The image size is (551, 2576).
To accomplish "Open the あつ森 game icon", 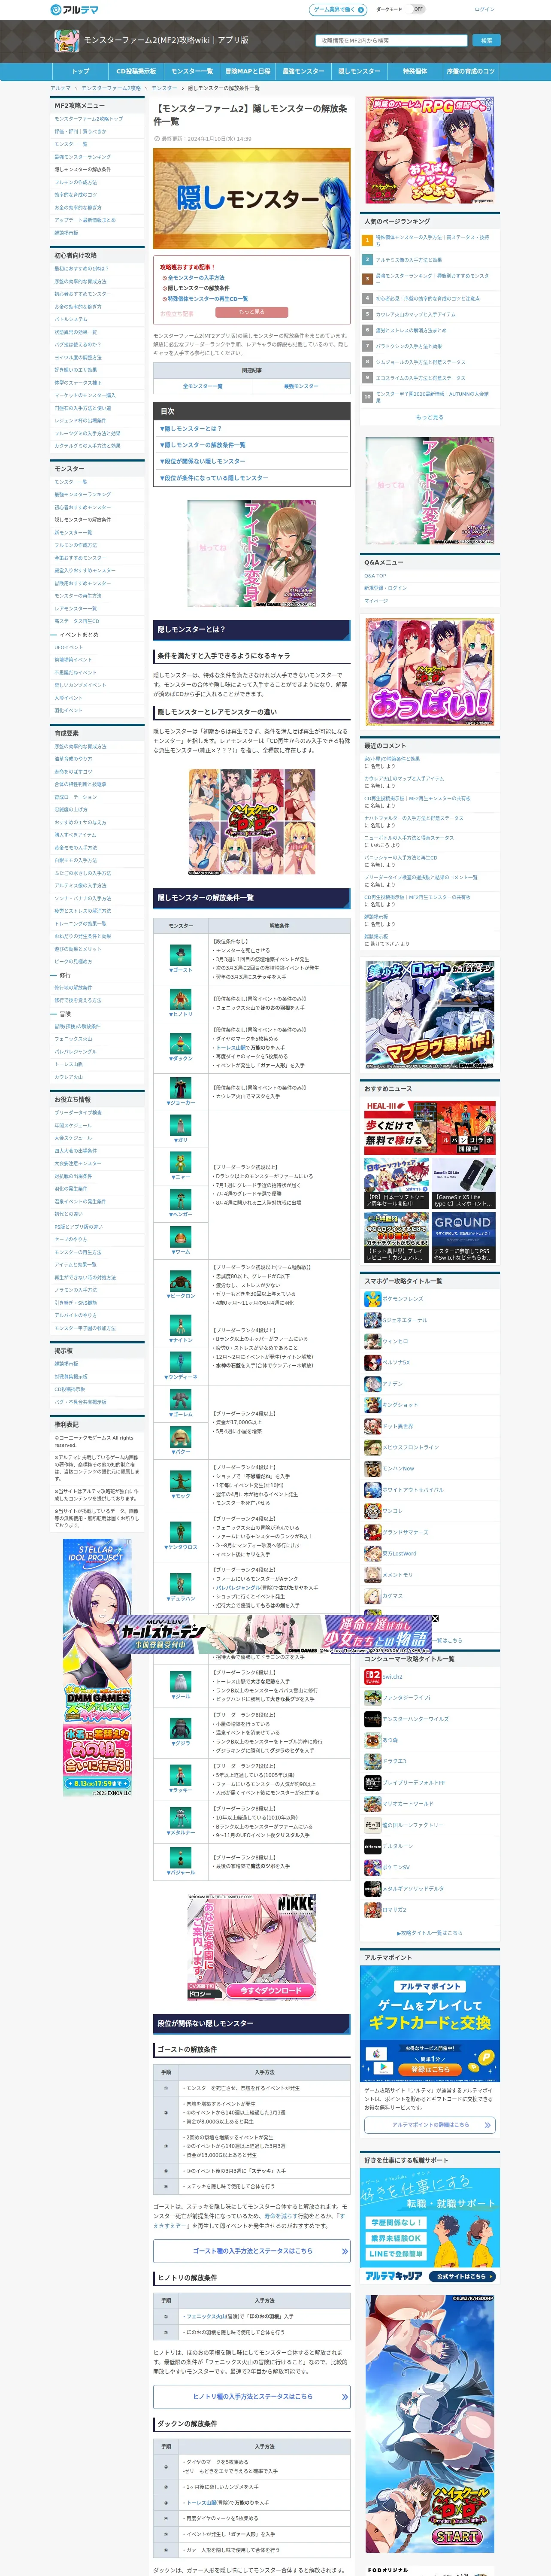I will click(372, 1740).
